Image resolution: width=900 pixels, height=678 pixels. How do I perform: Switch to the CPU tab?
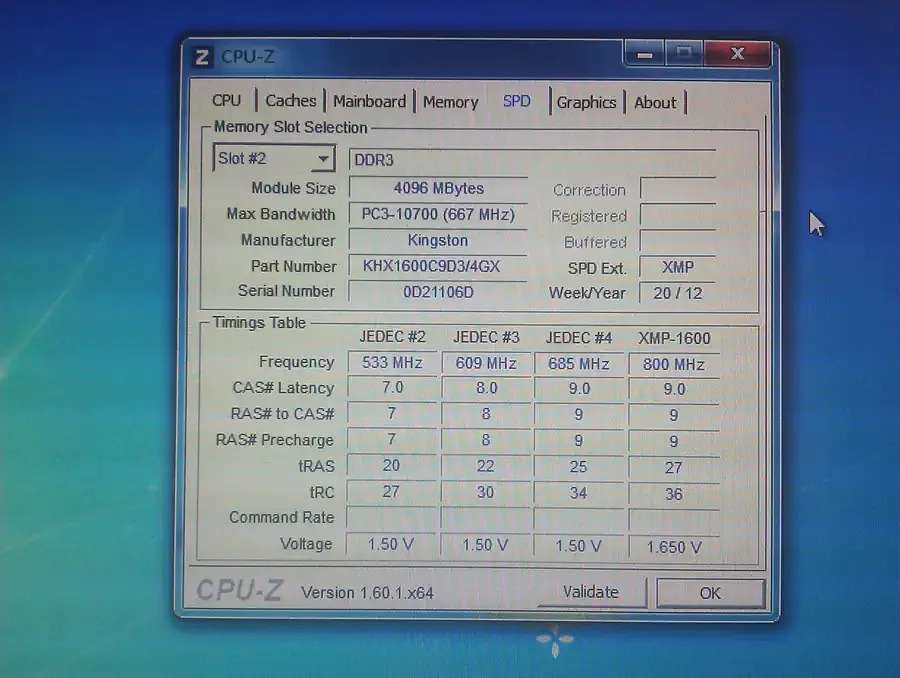click(226, 100)
